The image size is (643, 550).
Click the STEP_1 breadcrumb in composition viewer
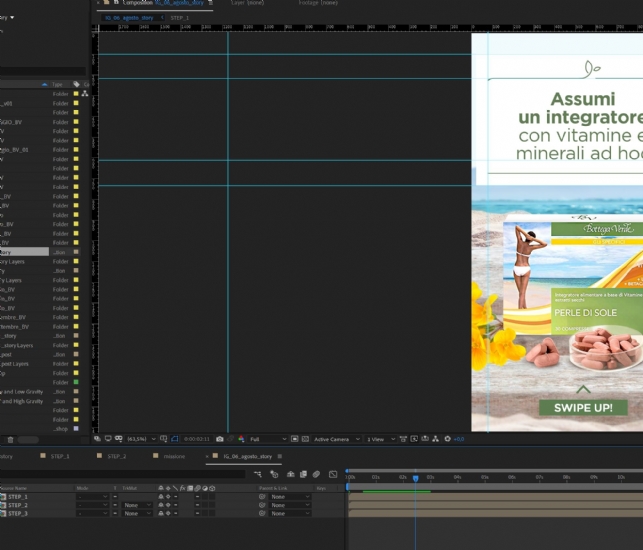tap(180, 18)
